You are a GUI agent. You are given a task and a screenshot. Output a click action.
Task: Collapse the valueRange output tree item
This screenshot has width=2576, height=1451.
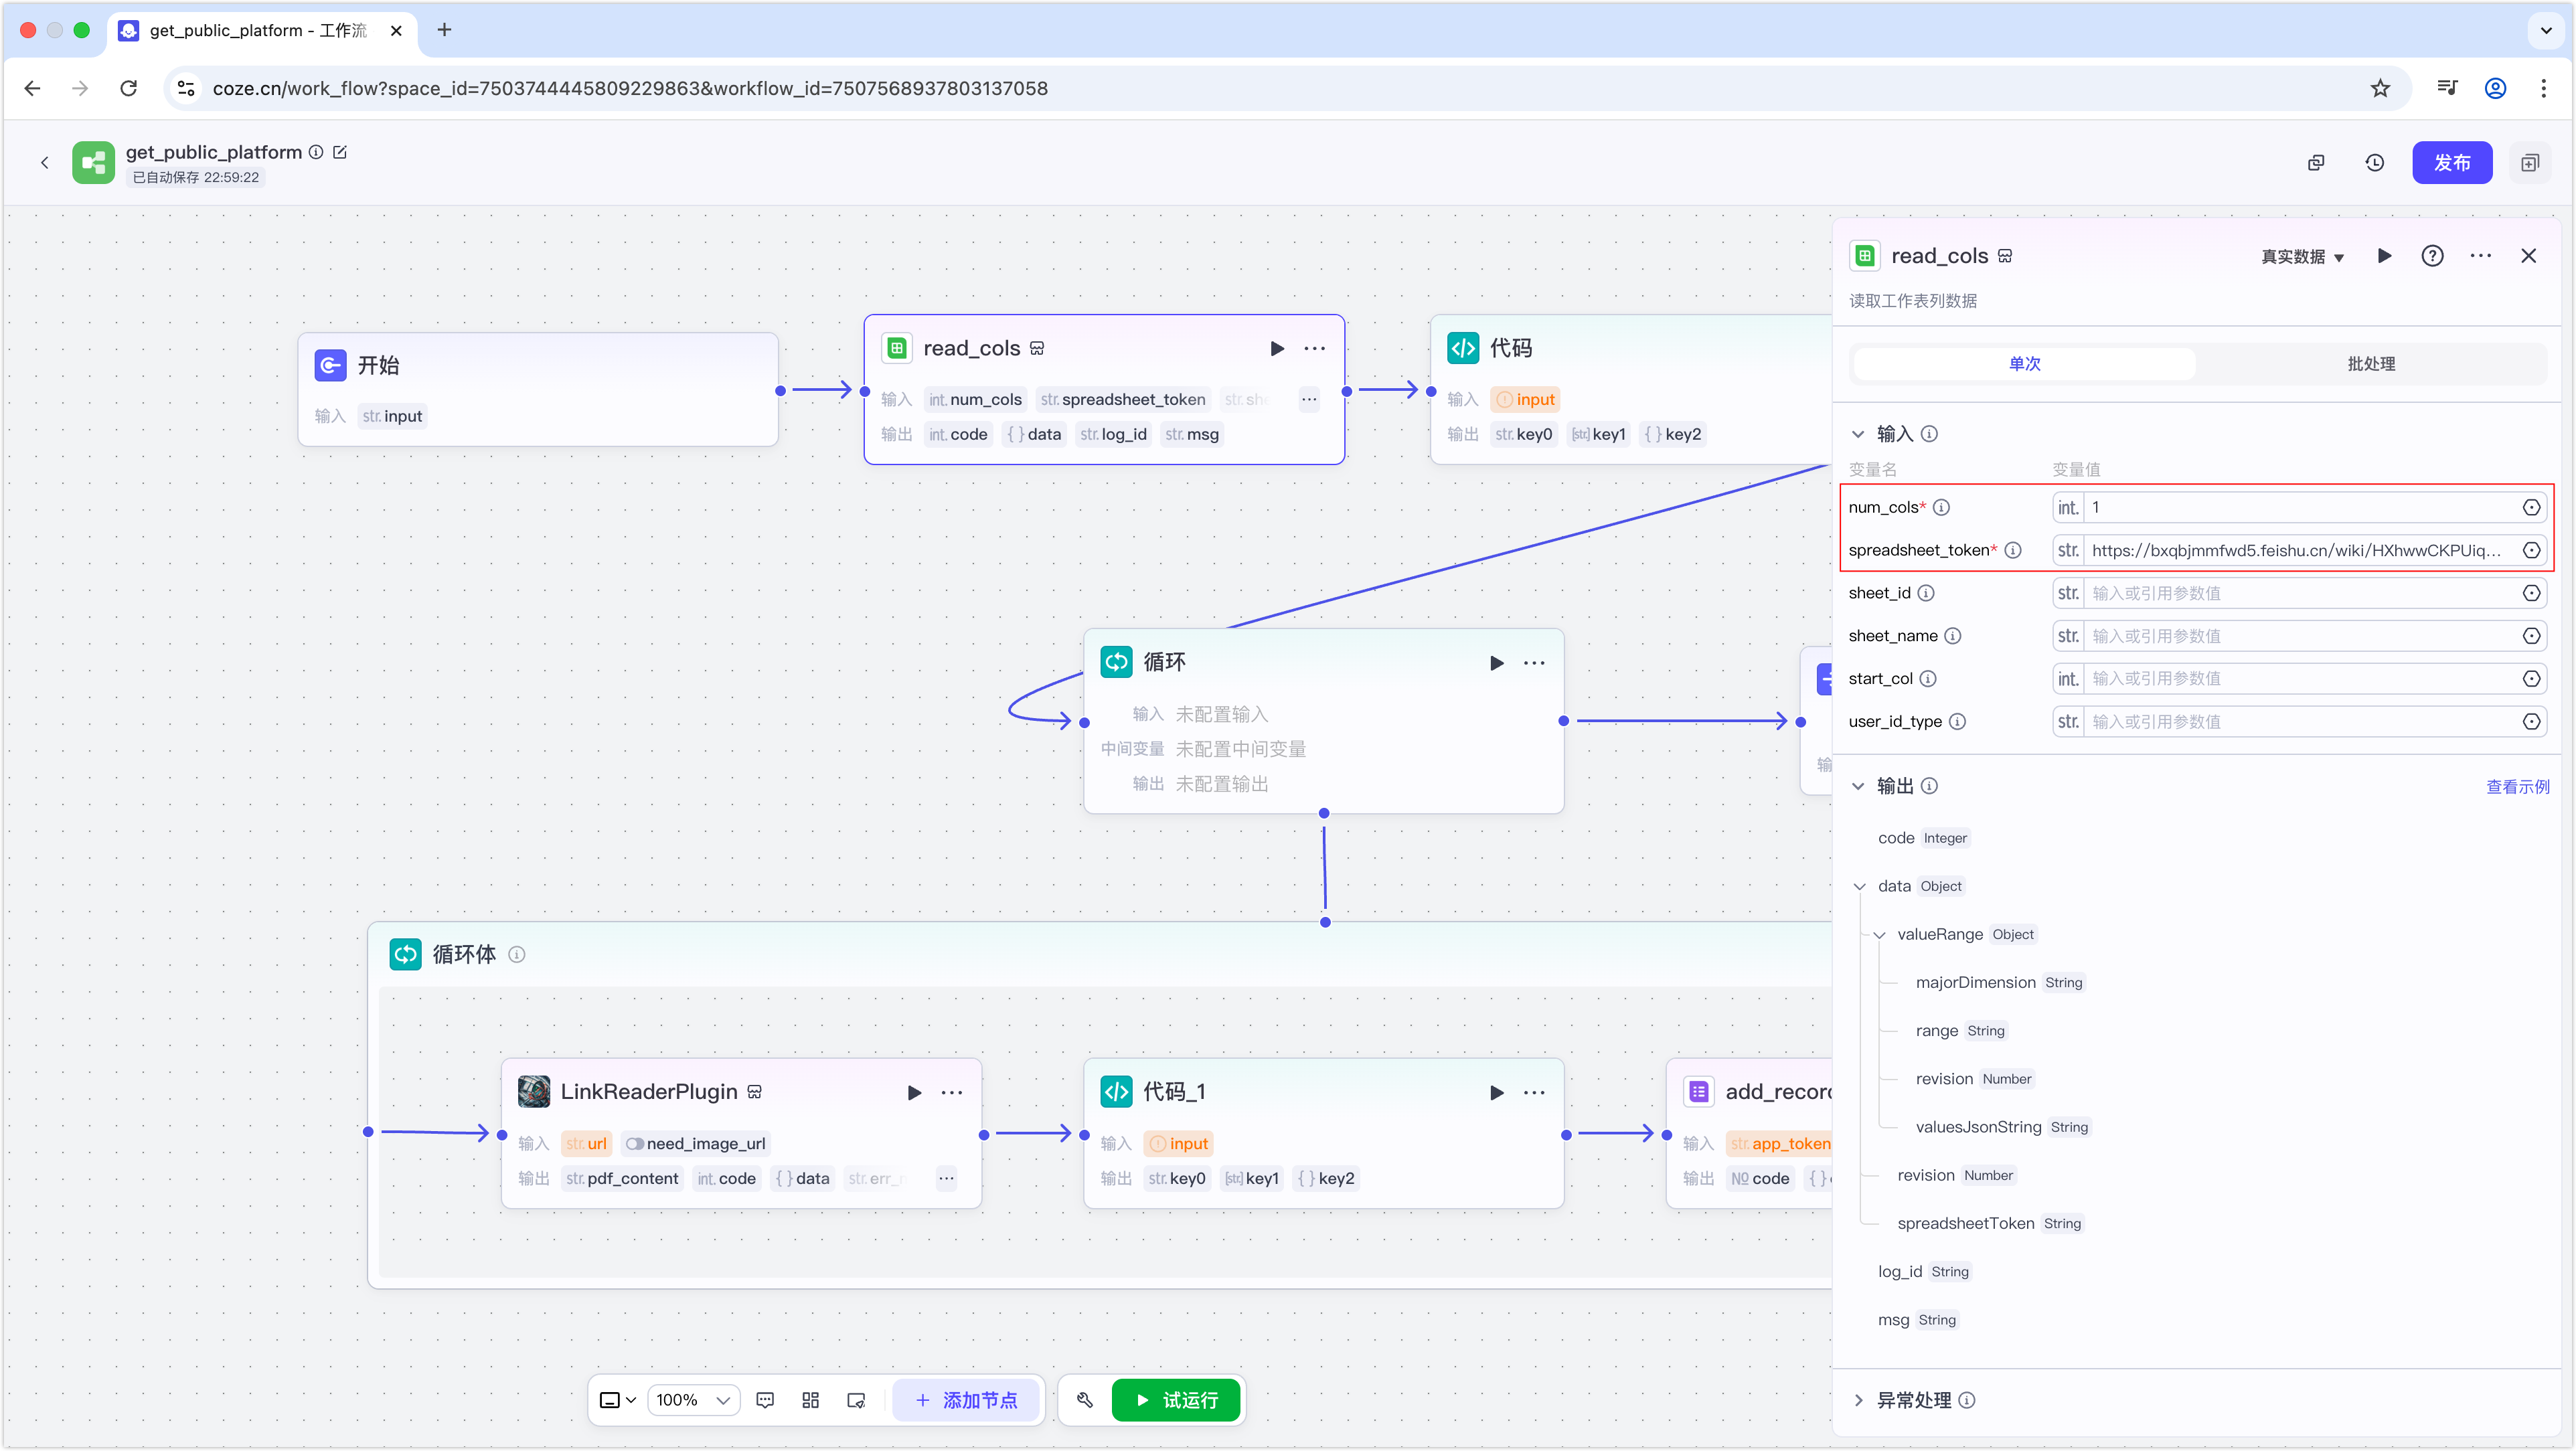coord(1879,935)
